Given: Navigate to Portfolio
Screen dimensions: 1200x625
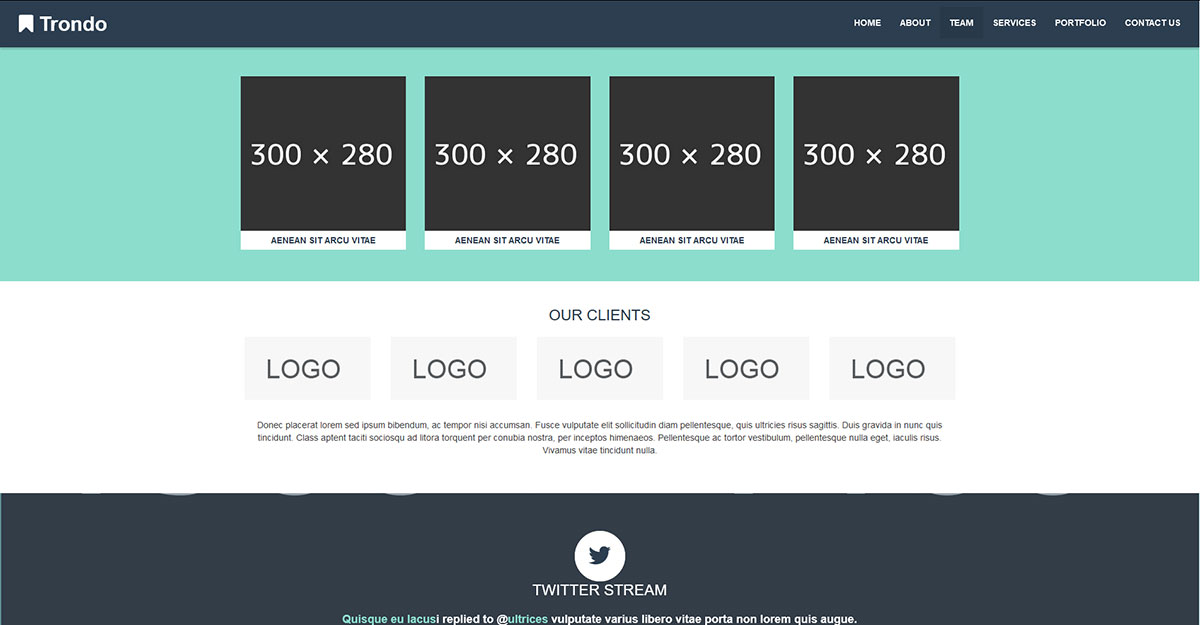Looking at the screenshot, I should pos(1080,23).
